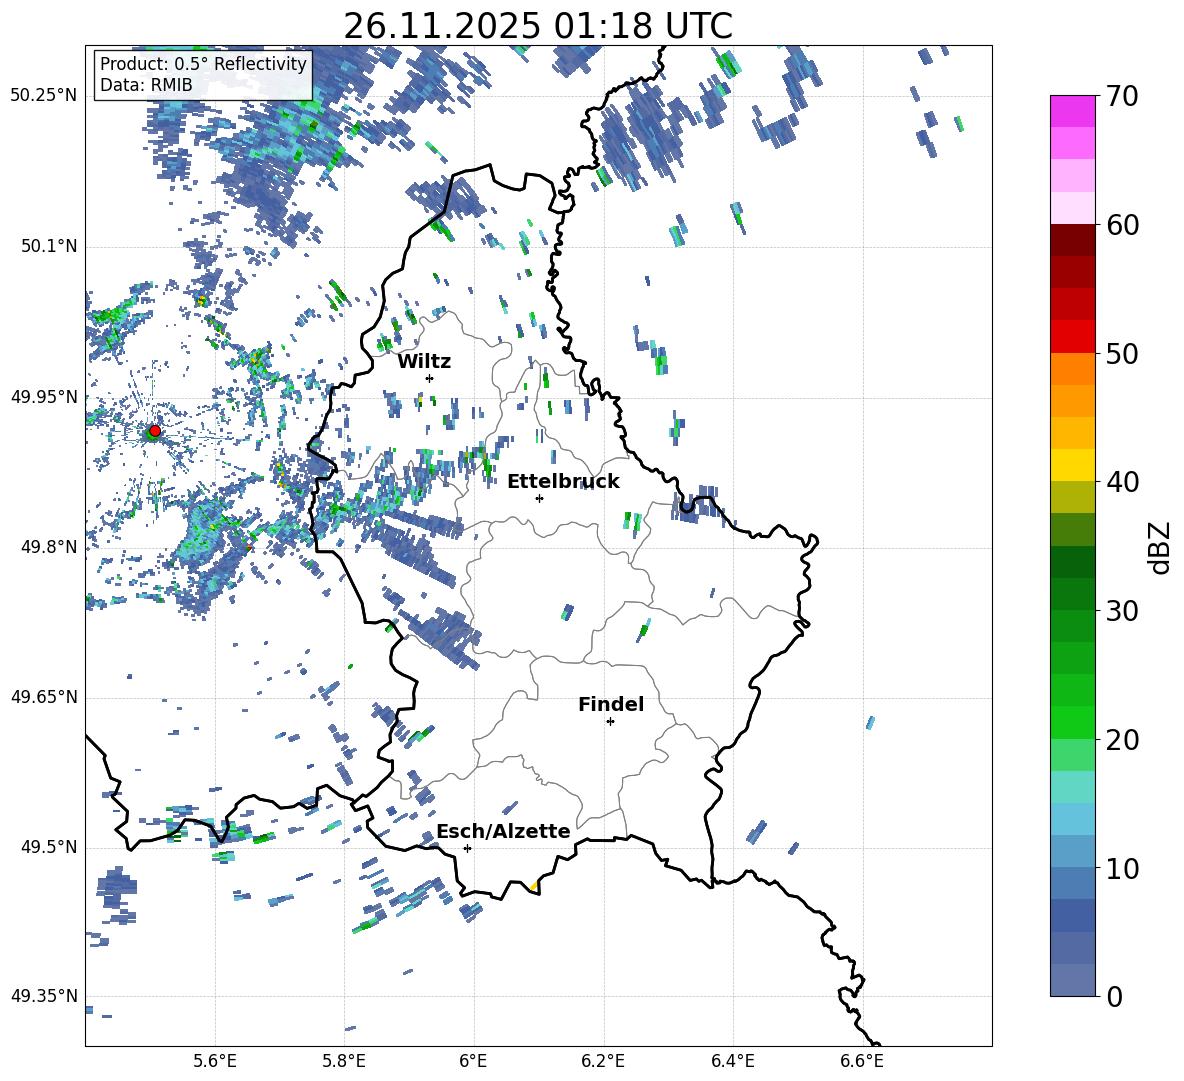Click the yellow echo pixel on southern border

(534, 886)
